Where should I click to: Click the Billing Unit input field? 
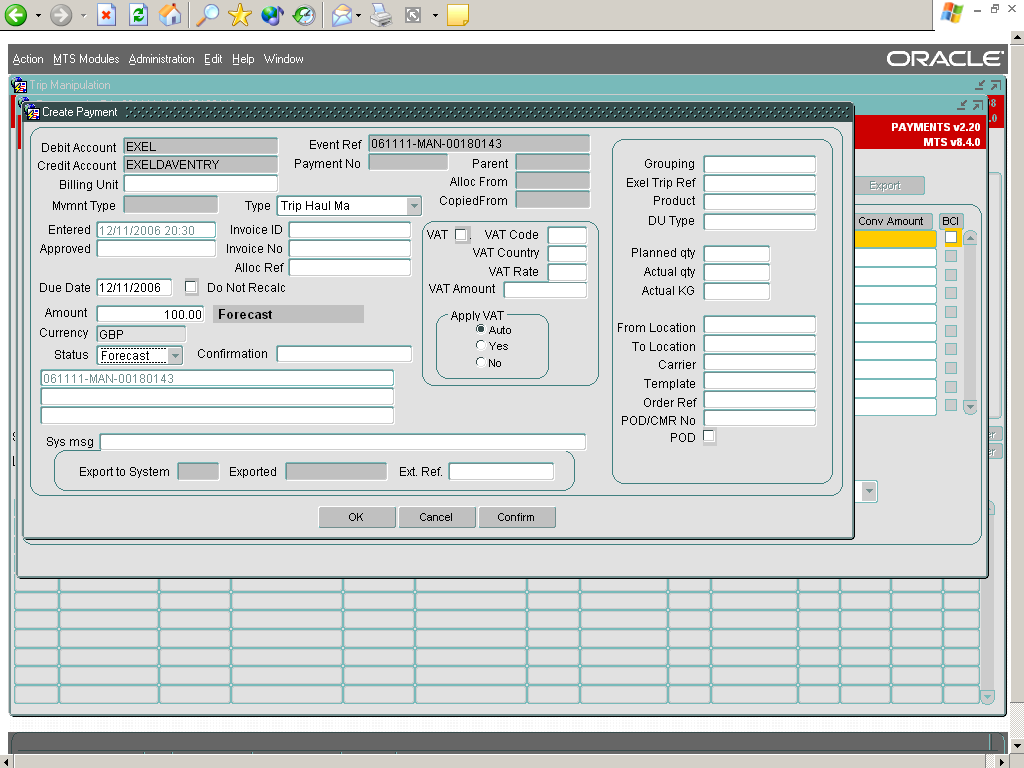[x=200, y=184]
